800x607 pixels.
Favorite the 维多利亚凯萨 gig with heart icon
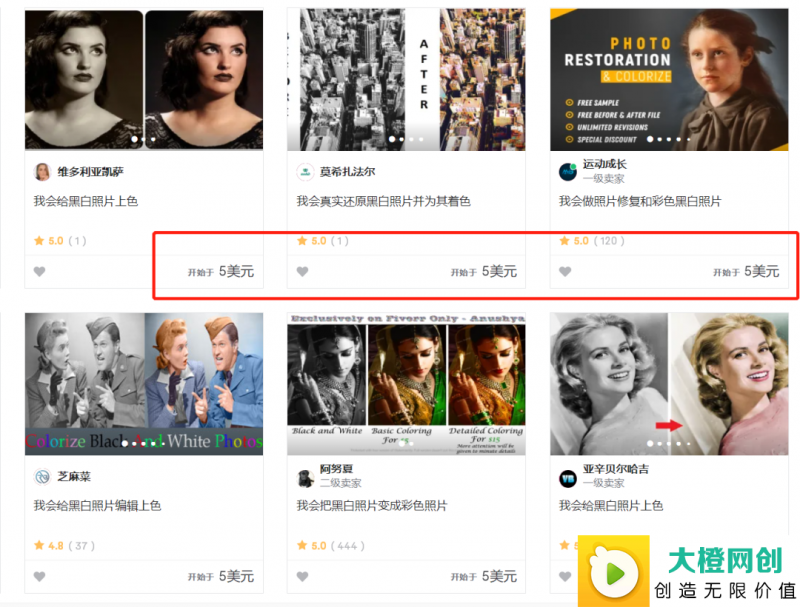39,271
